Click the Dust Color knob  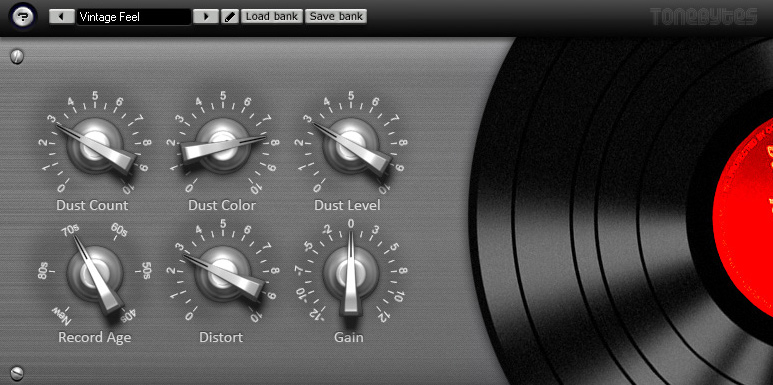click(223, 145)
